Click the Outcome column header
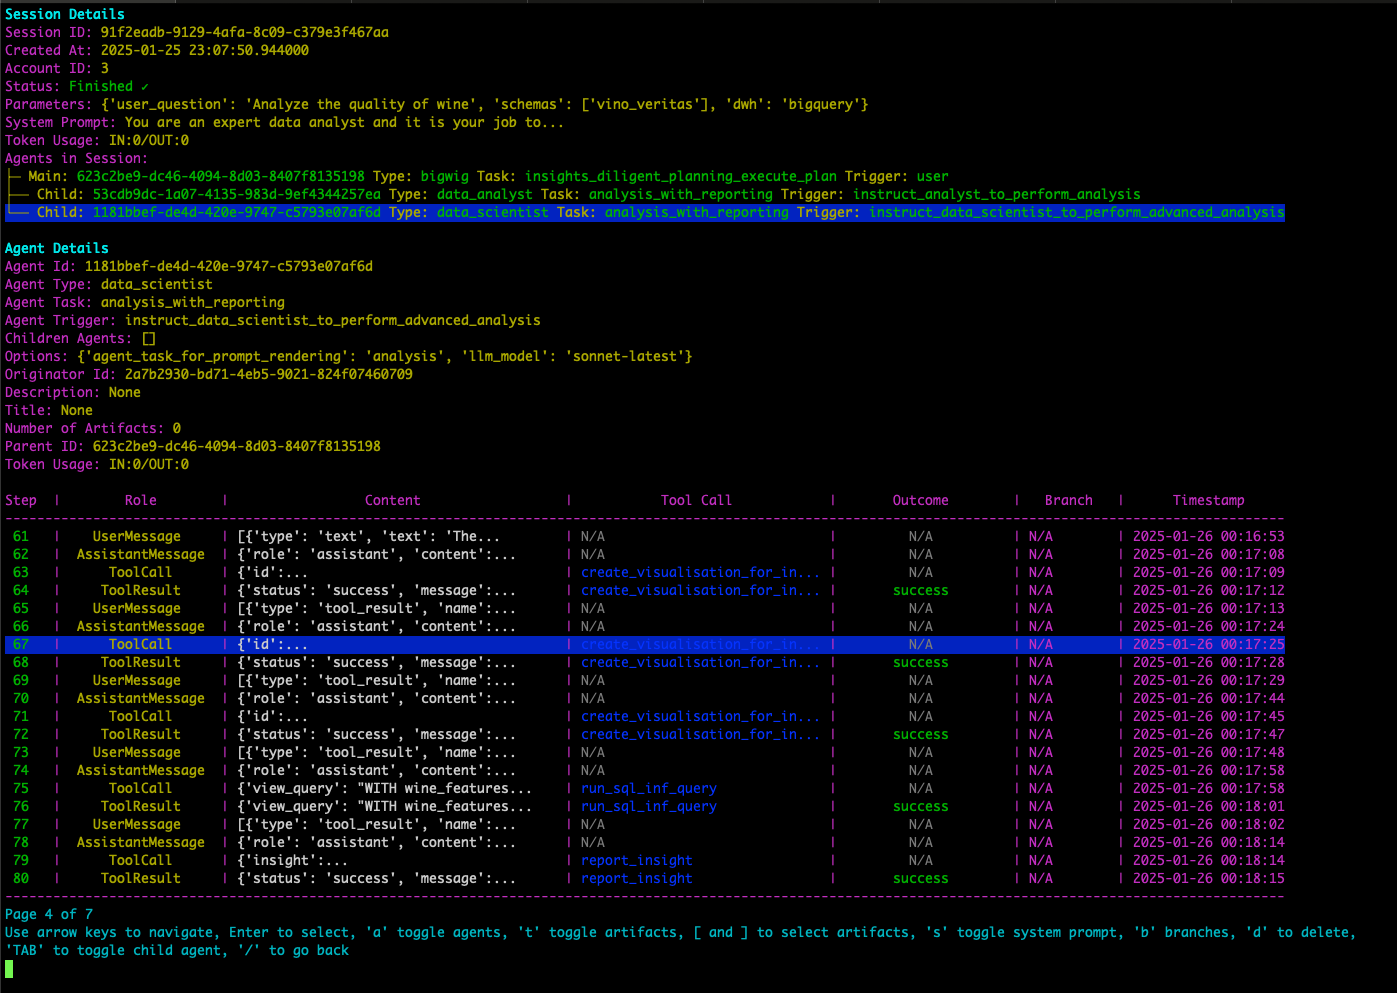The image size is (1397, 993). pyautogui.click(x=920, y=501)
